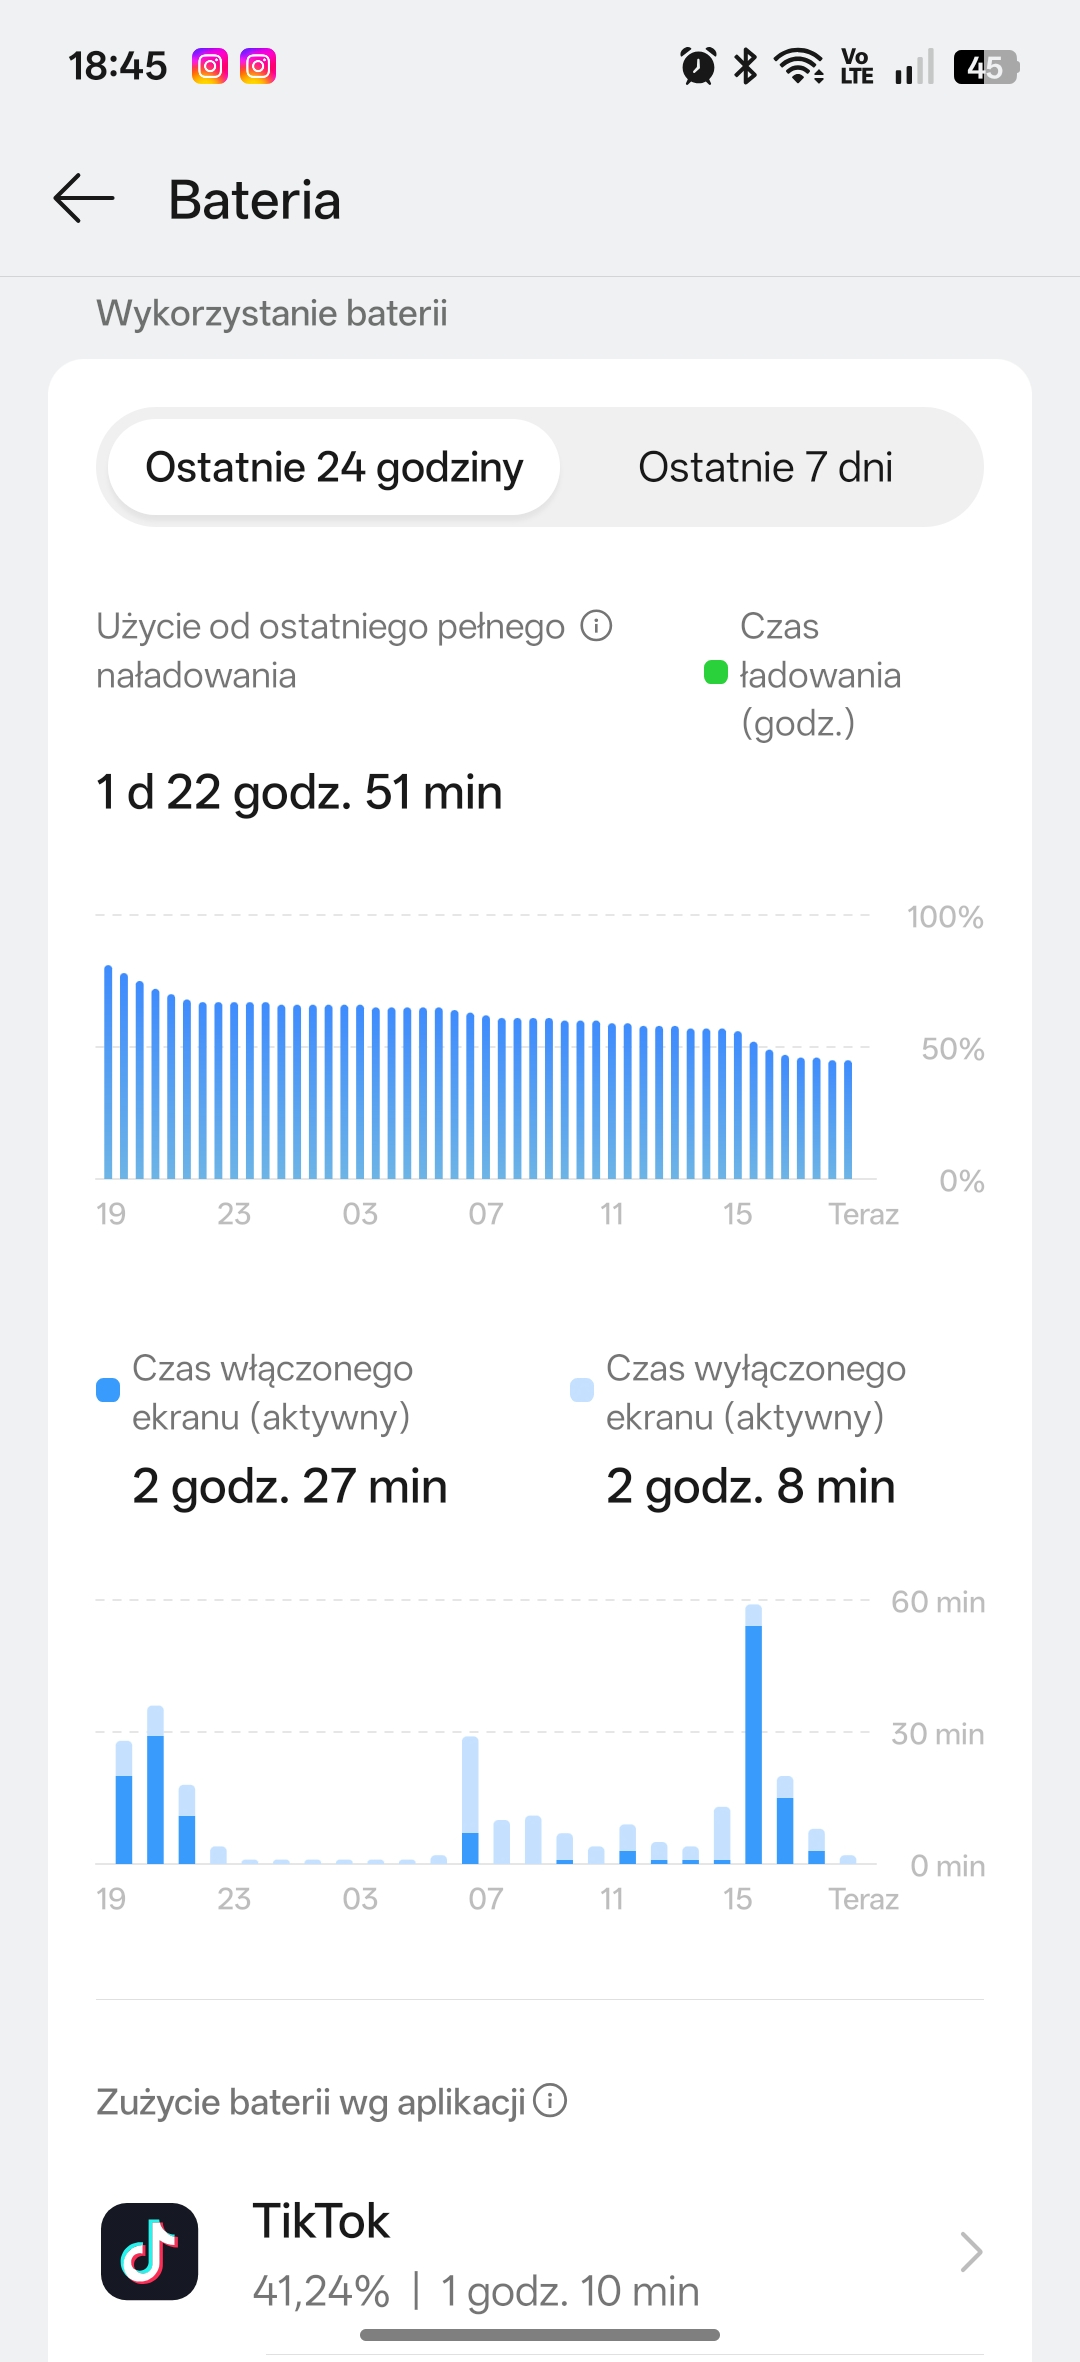The height and width of the screenshot is (2362, 1080).
Task: Tap the first Instagram notification icon
Action: point(210,67)
